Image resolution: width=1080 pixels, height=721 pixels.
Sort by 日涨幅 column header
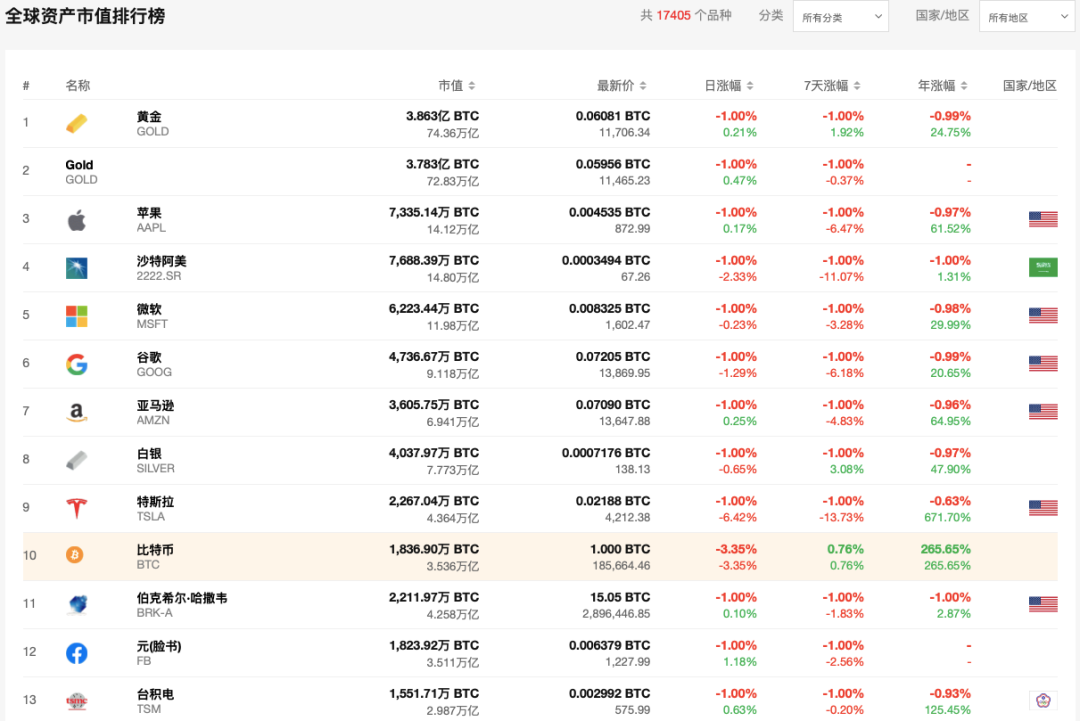click(x=729, y=86)
